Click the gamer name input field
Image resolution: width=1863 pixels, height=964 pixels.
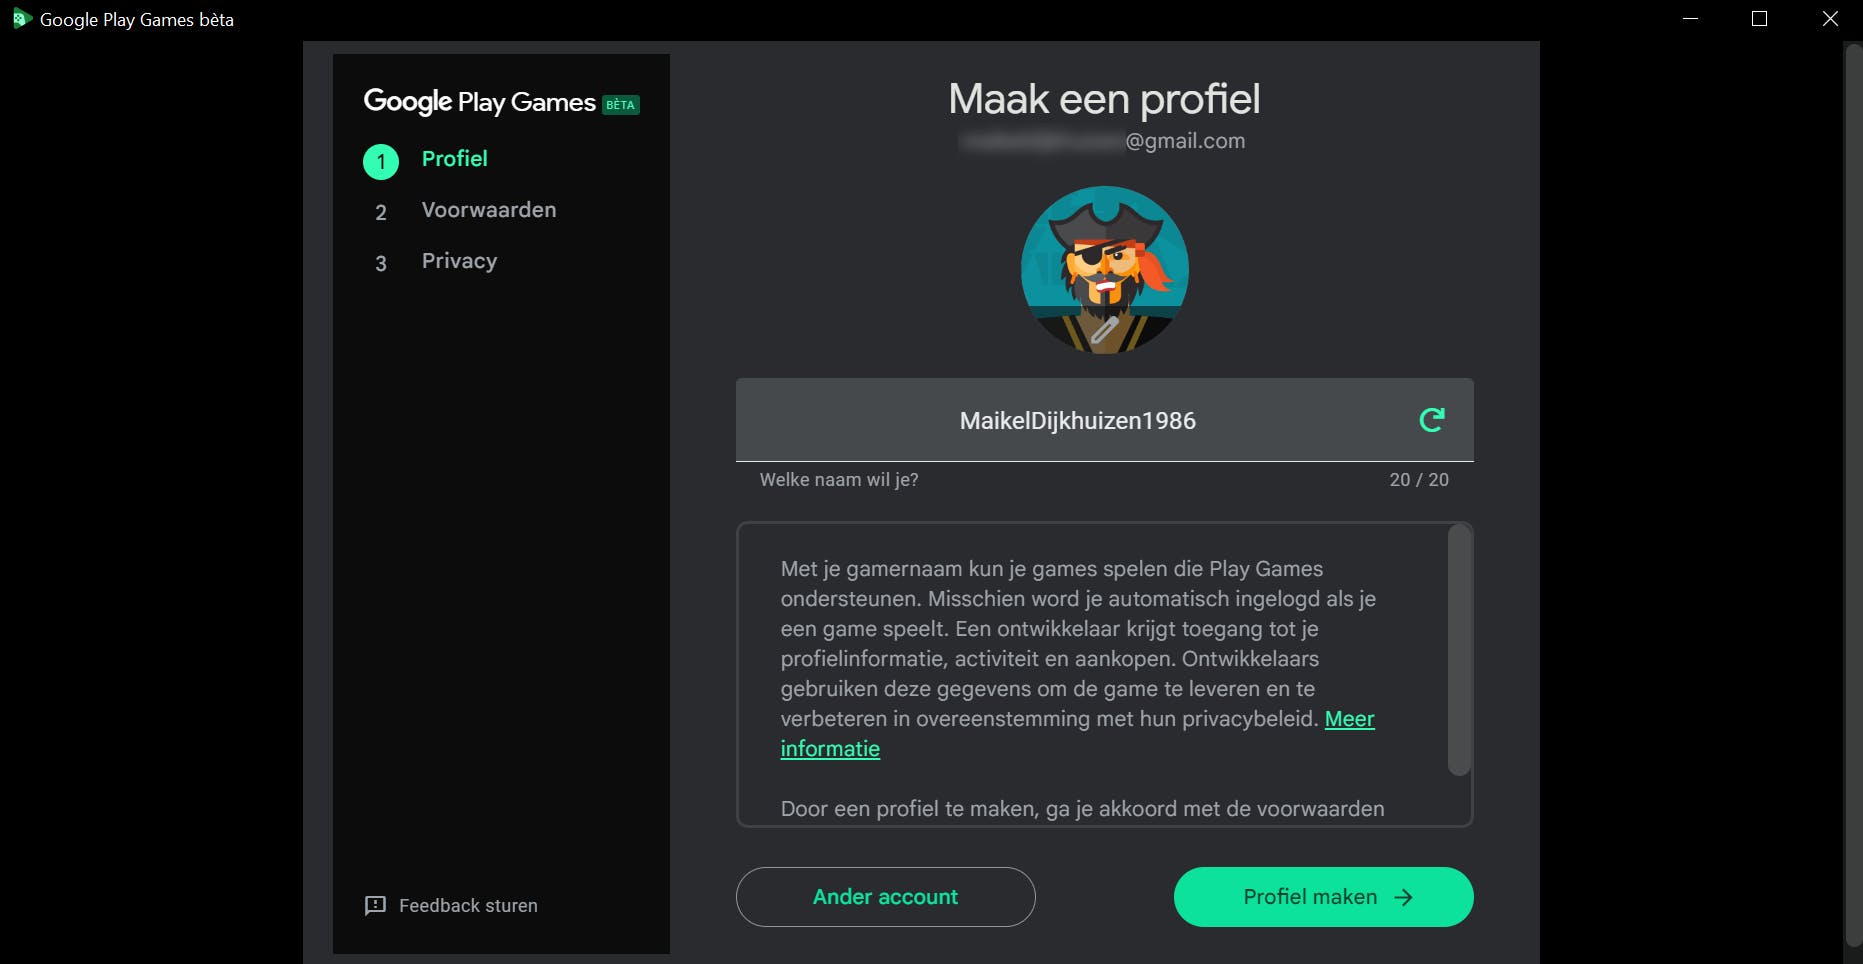(1076, 421)
